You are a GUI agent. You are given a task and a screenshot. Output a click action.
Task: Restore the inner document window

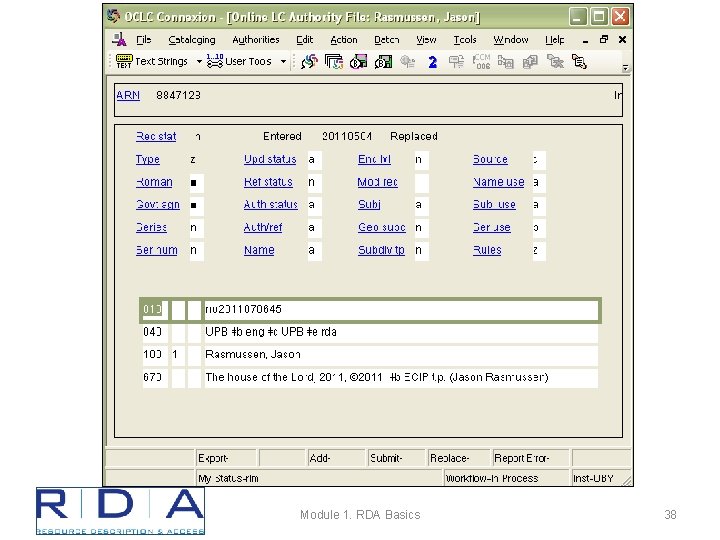[x=604, y=39]
